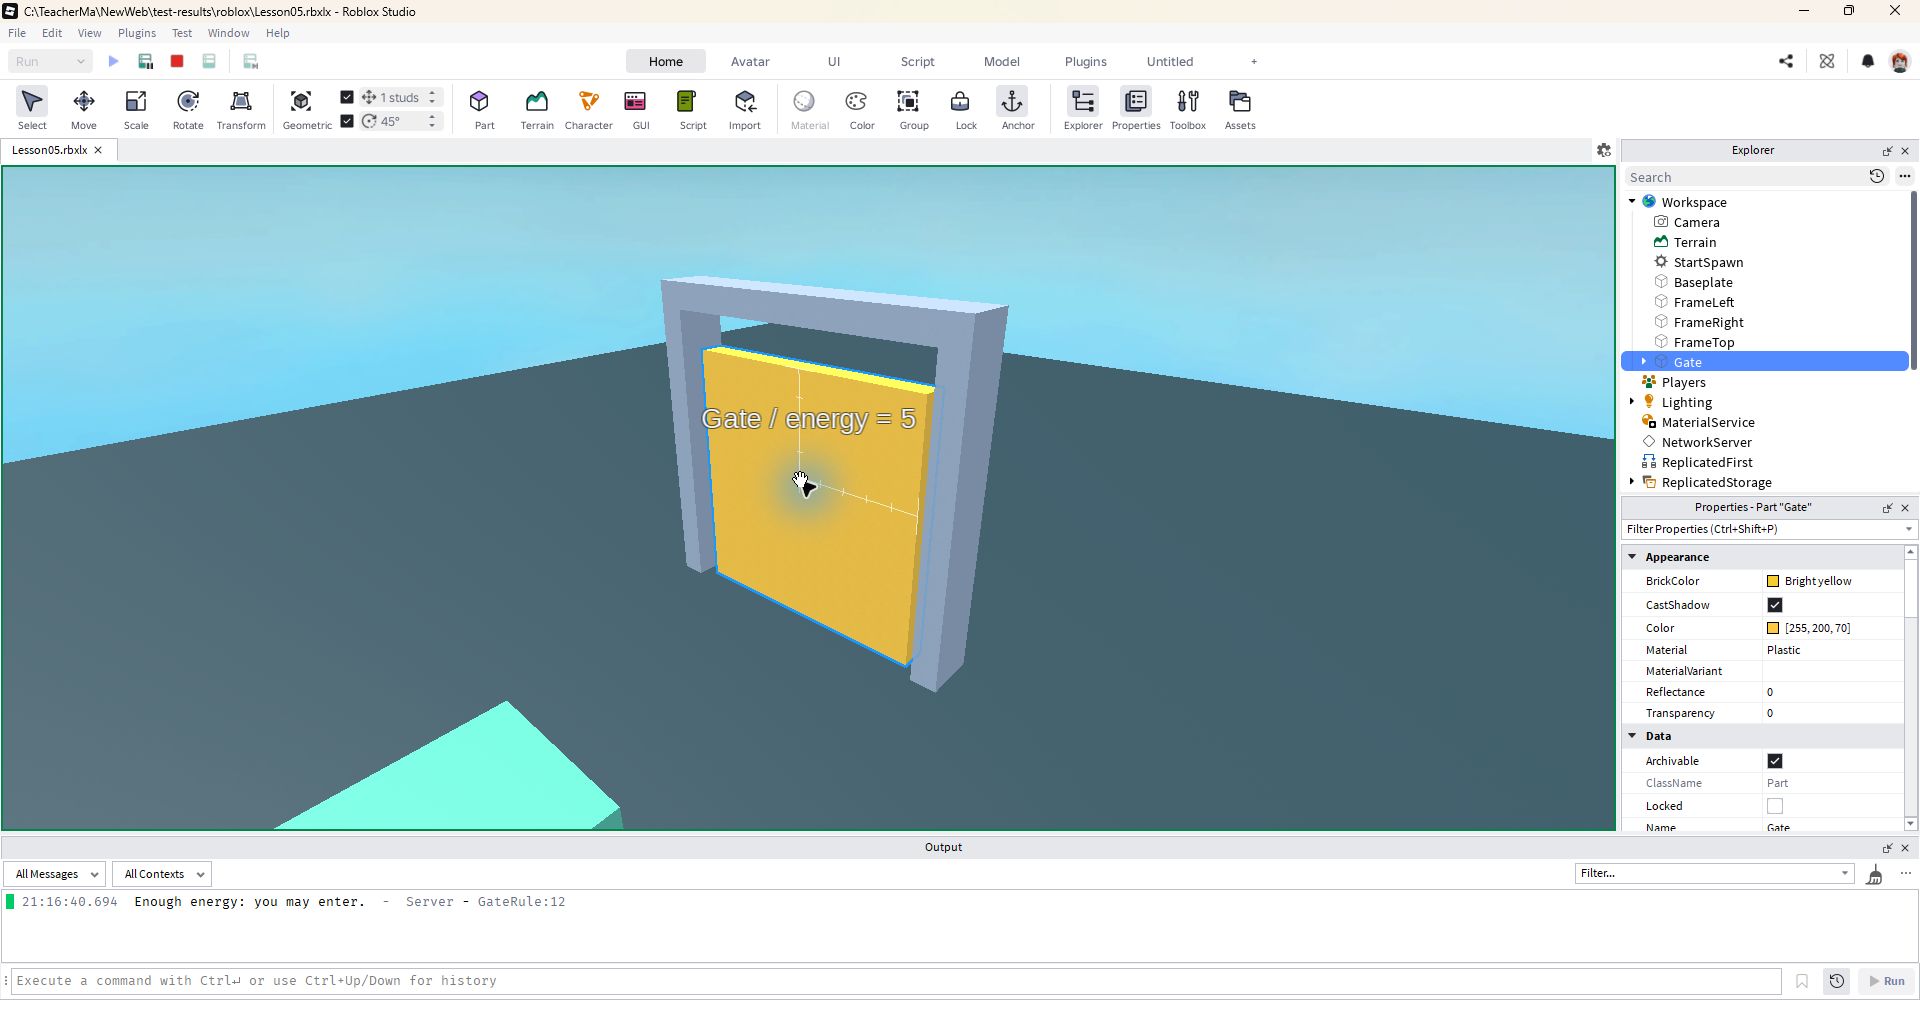The image size is (1920, 1032).
Task: Stop the running simulation
Action: point(177,61)
